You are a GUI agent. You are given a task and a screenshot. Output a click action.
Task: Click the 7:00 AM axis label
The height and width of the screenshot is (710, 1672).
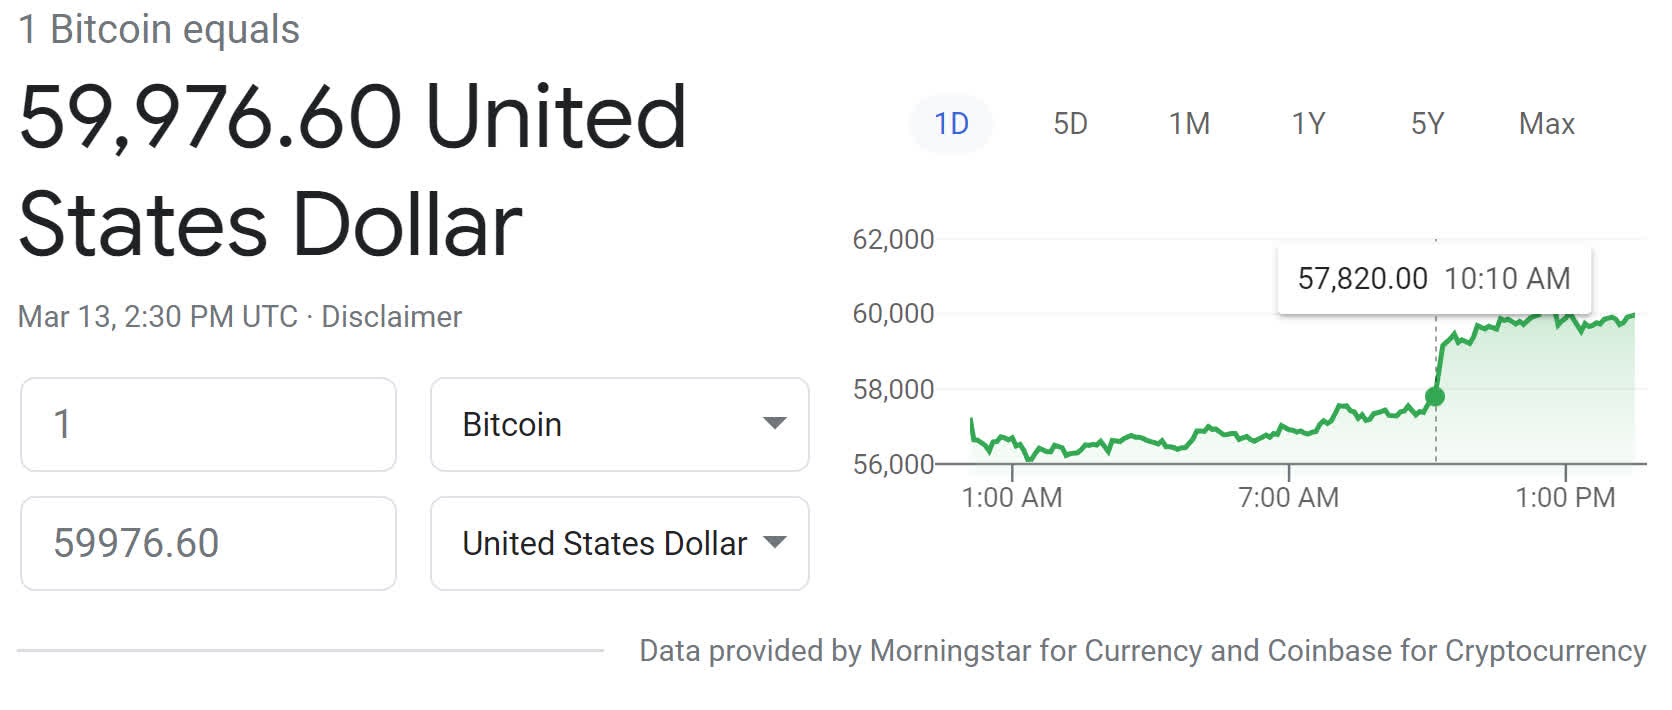tap(1288, 497)
